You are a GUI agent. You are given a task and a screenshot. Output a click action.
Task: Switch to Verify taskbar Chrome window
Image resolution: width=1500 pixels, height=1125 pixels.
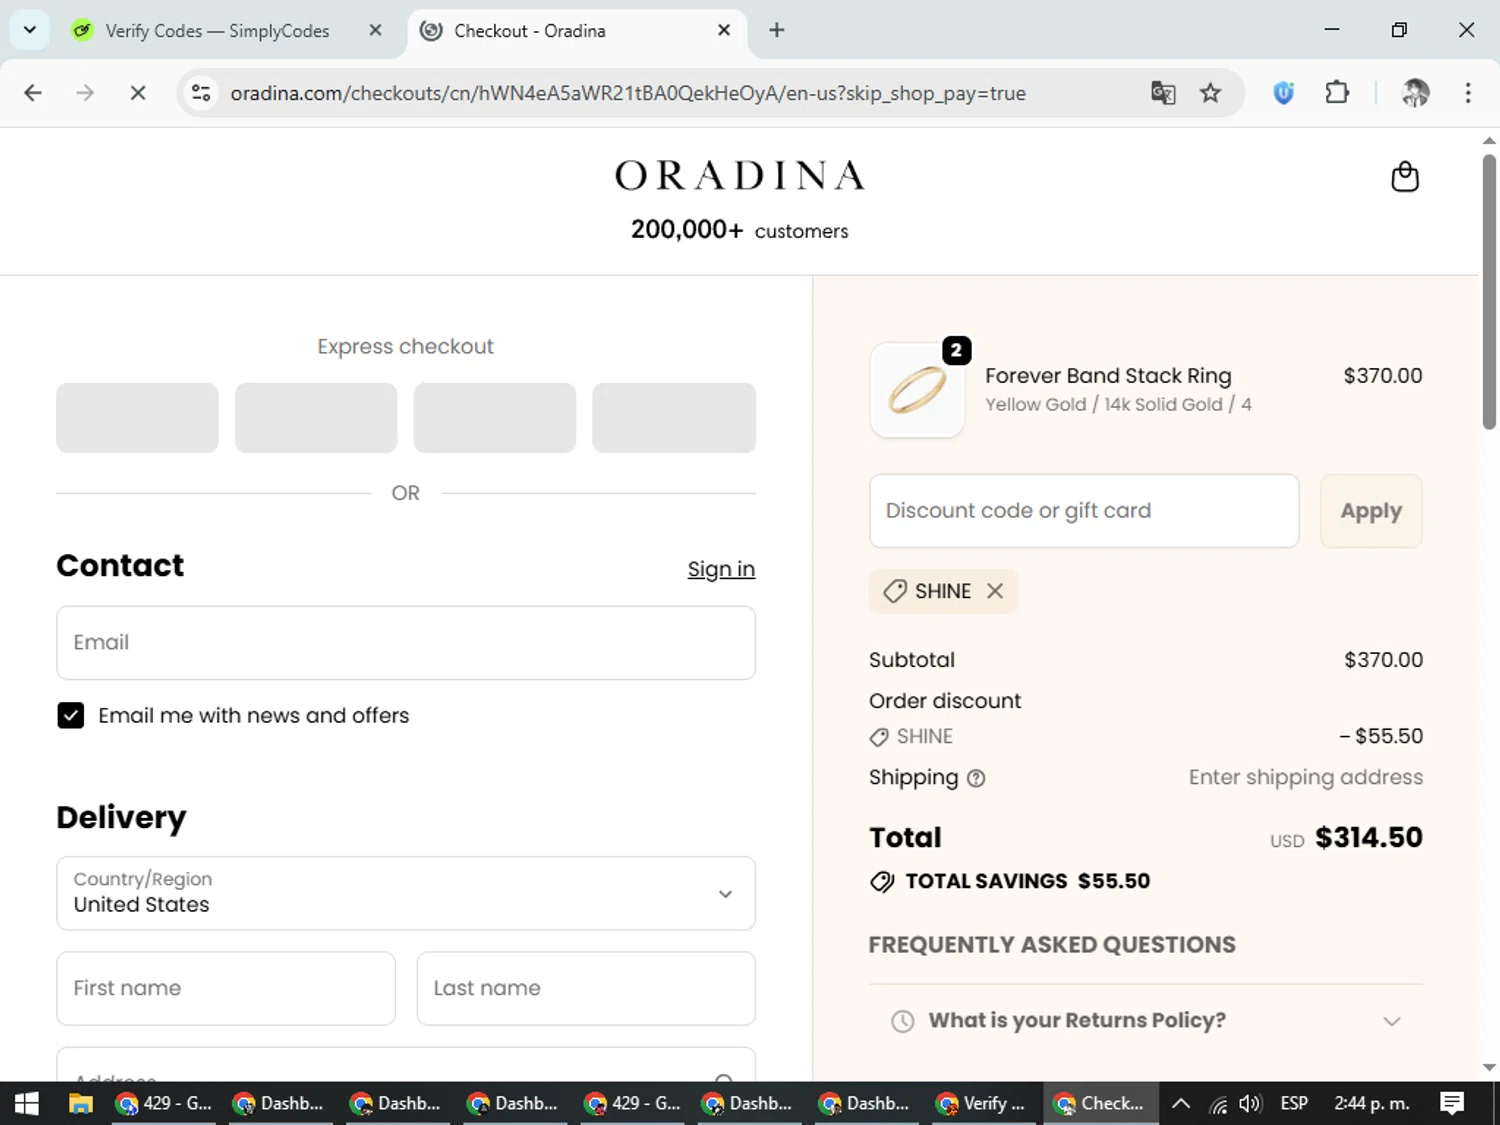pos(984,1103)
